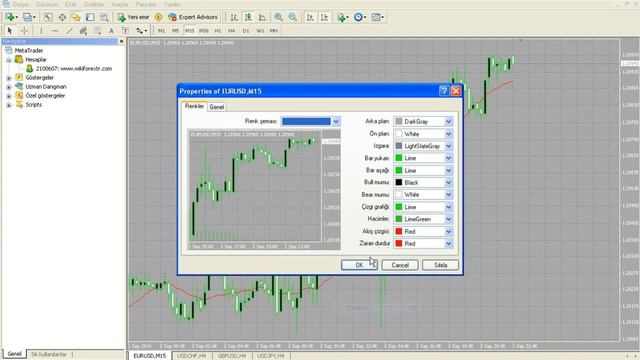Toggle chart shift
This screenshot has height=360, width=640.
pos(324,17)
